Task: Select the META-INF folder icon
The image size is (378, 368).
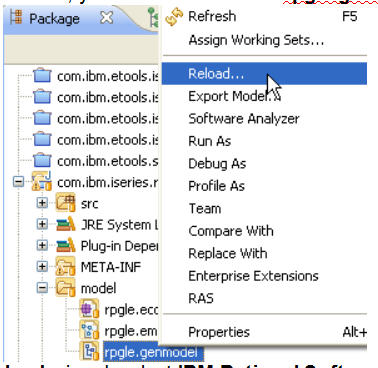Action: (x=65, y=266)
